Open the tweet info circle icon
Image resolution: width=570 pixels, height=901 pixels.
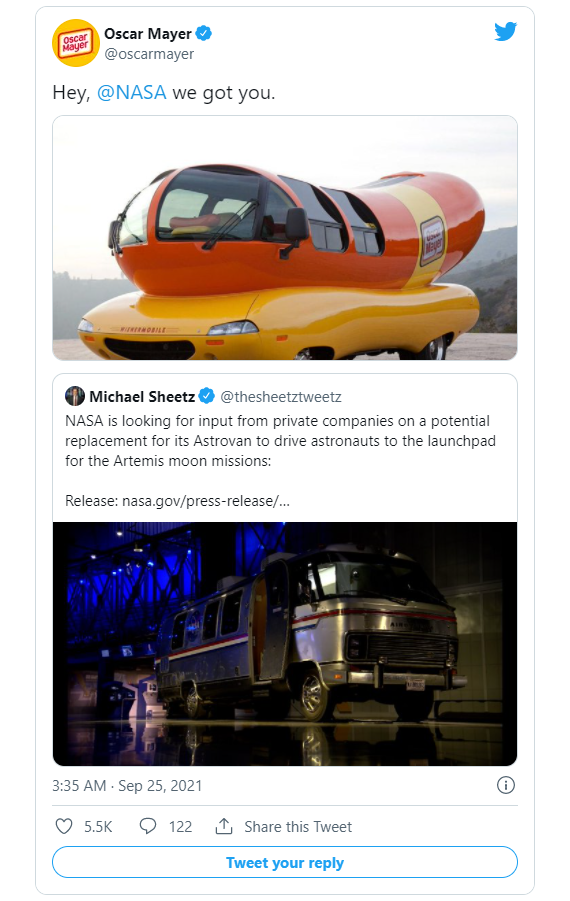coord(506,785)
